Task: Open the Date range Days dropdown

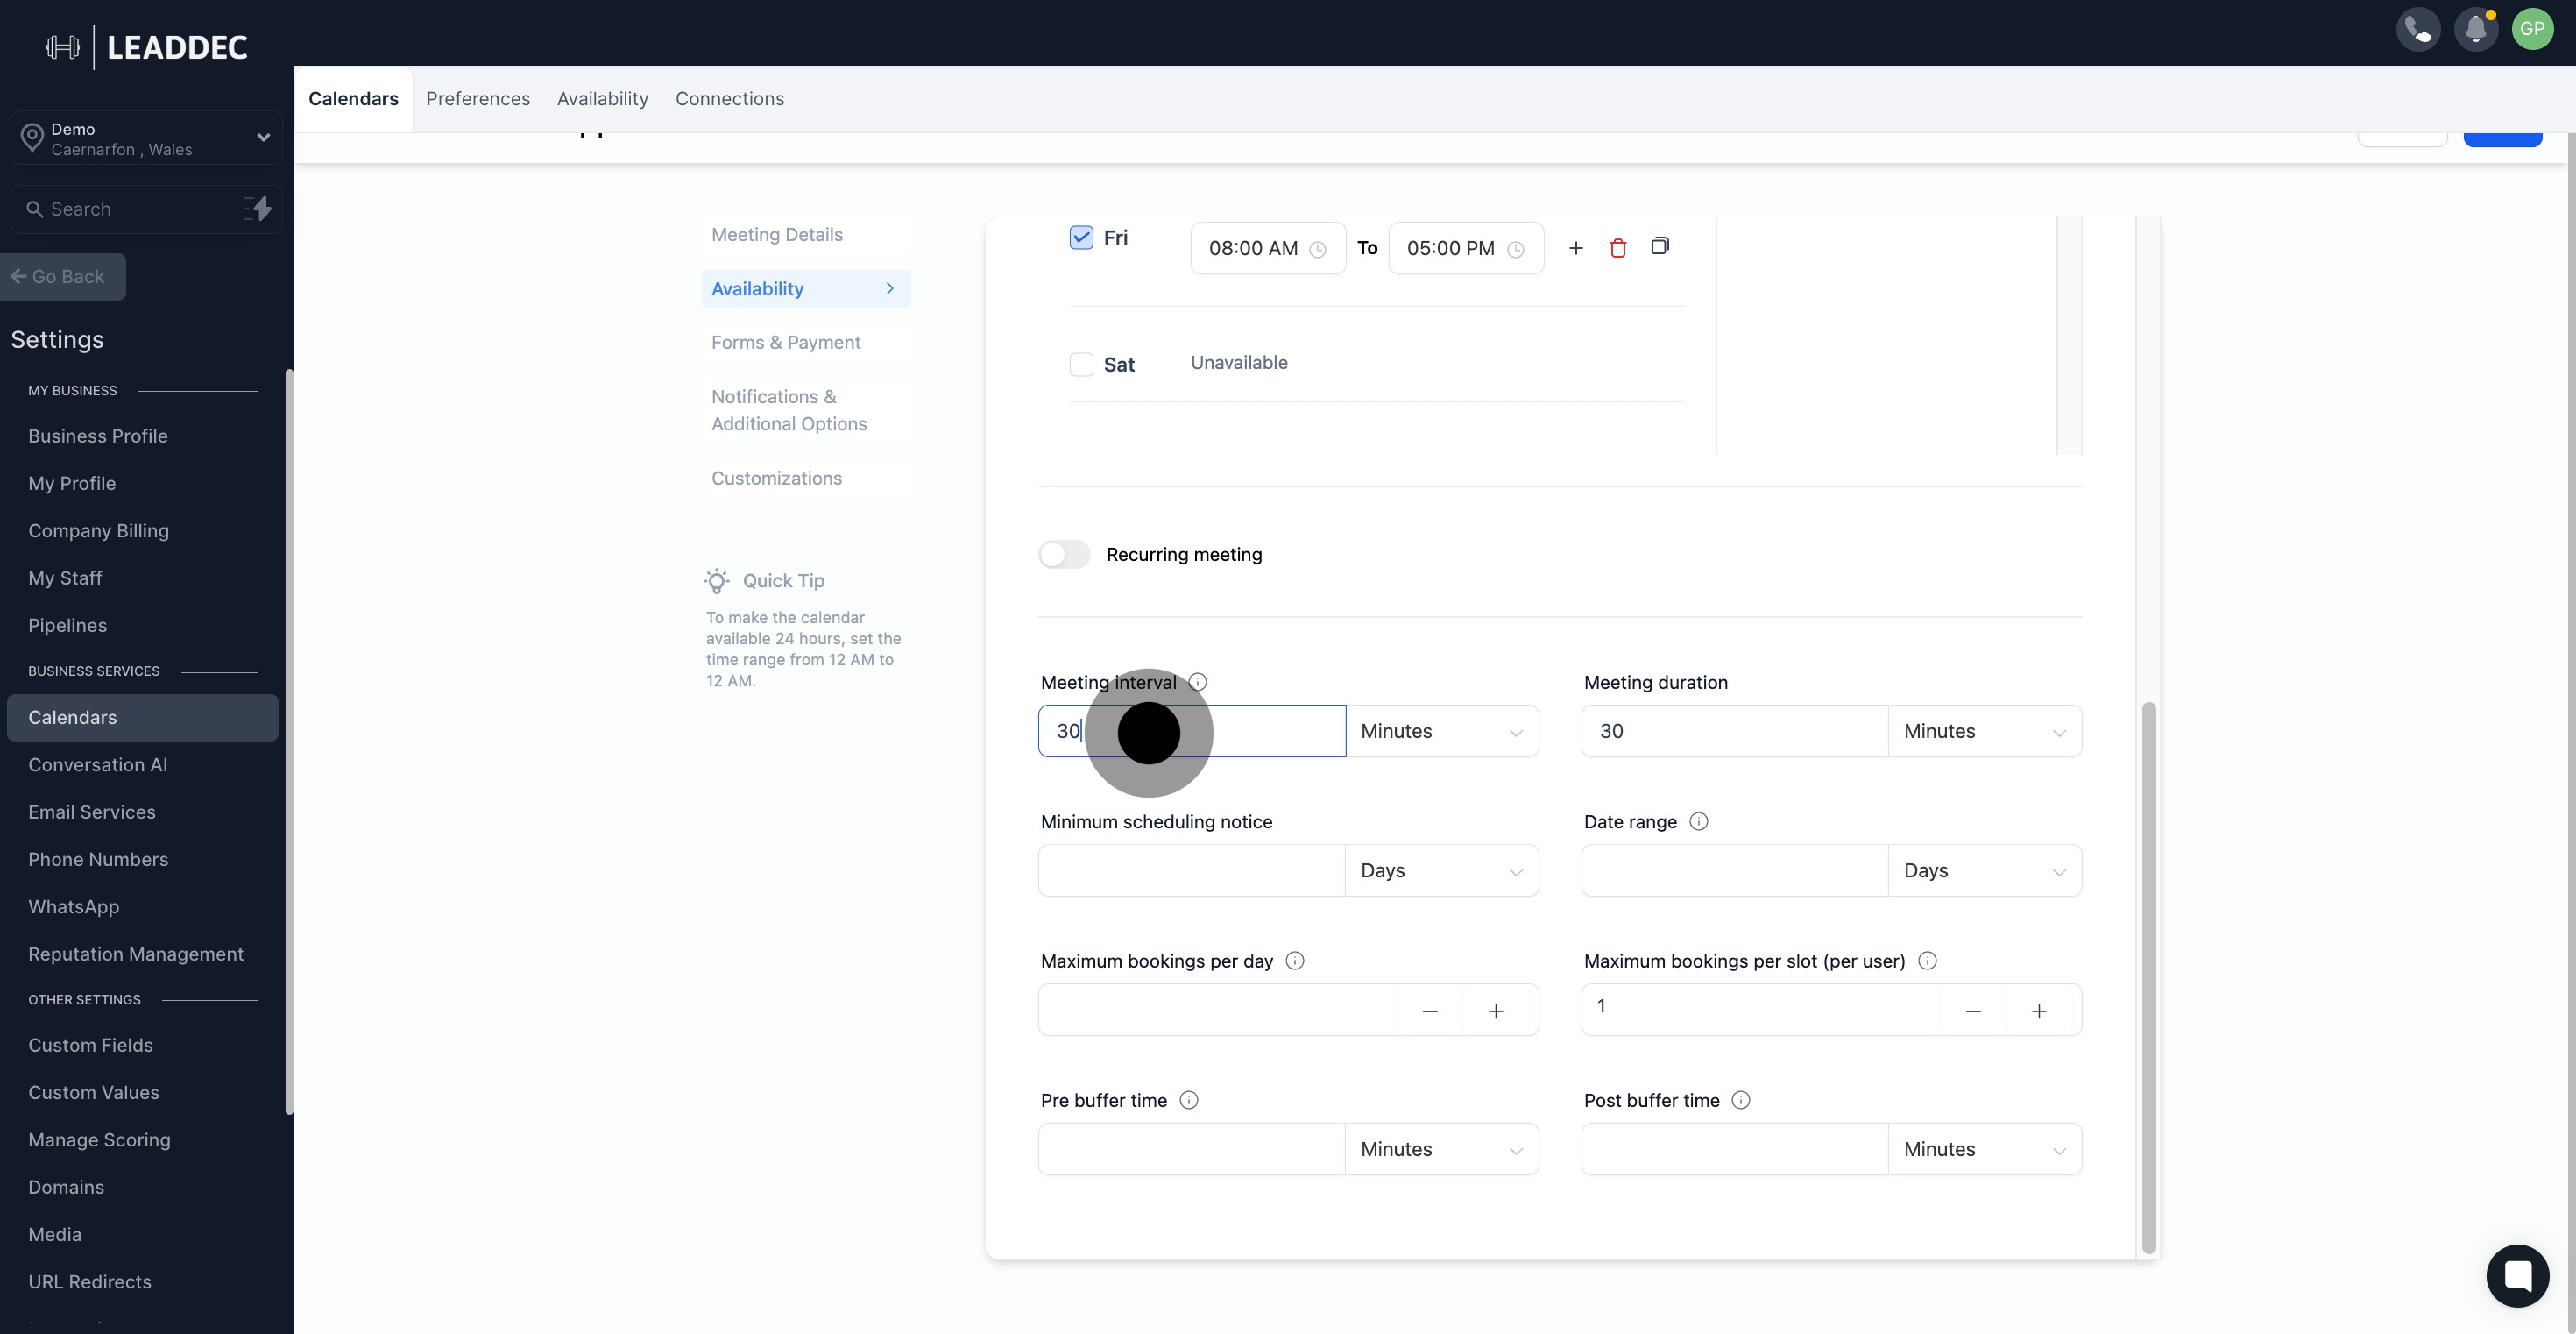Action: [x=1985, y=870]
